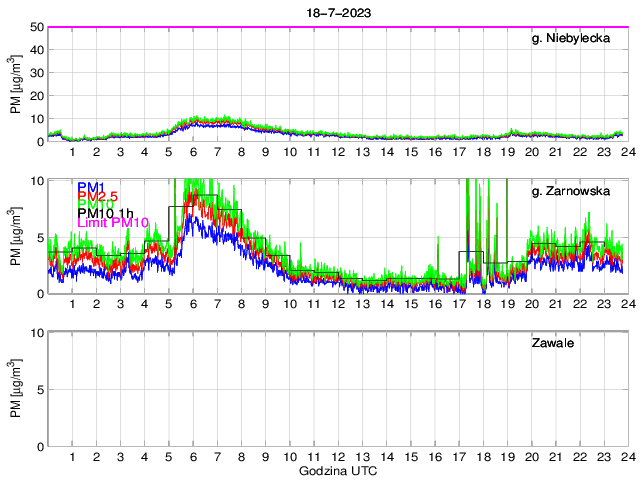Click the Godzina UTC axis label
Screen dimensions: 640x480
tap(337, 470)
